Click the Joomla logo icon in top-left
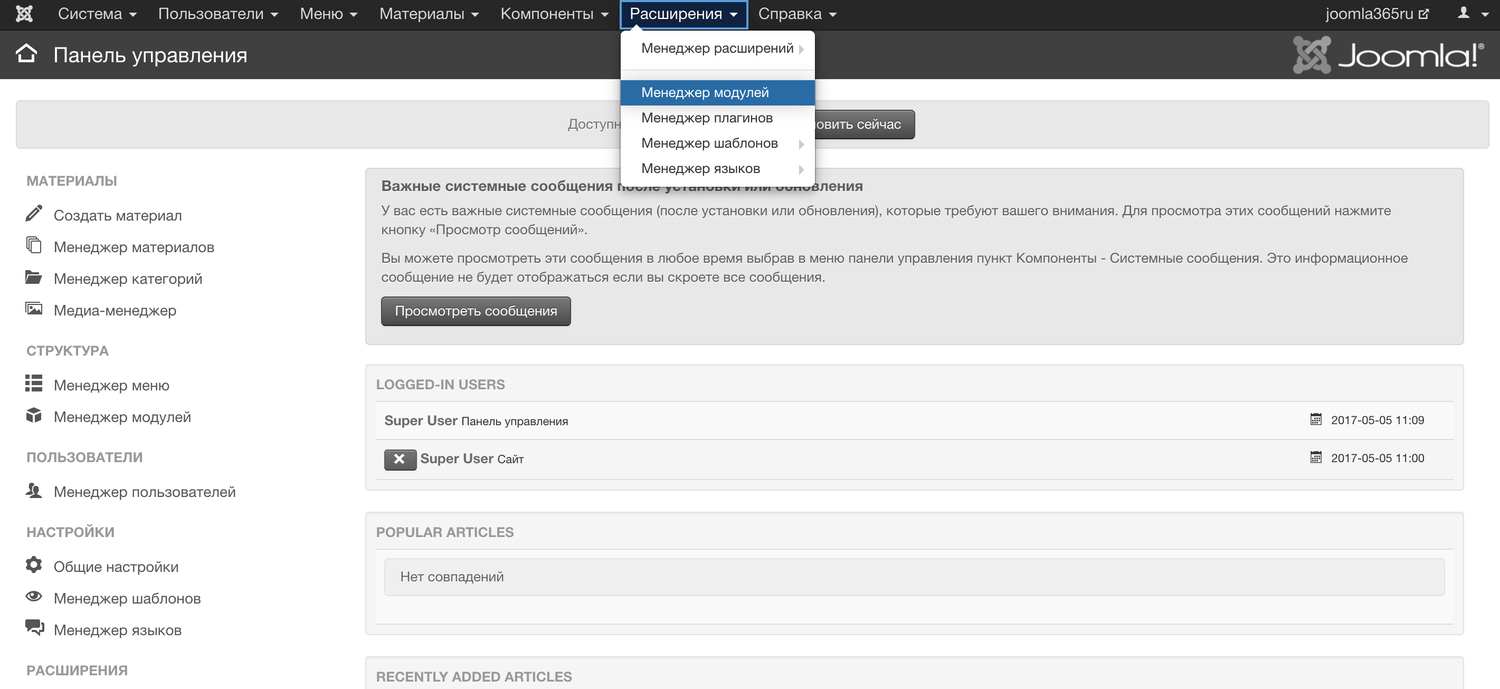Viewport: 1500px width, 689px height. 24,14
